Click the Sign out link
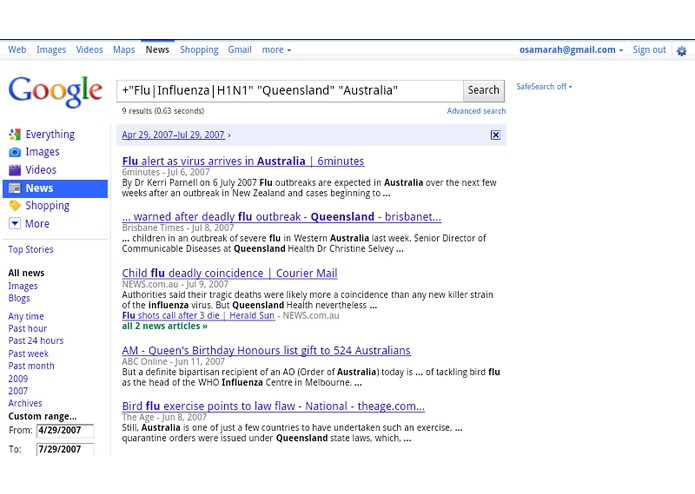This screenshot has width=695, height=494. pyautogui.click(x=649, y=50)
